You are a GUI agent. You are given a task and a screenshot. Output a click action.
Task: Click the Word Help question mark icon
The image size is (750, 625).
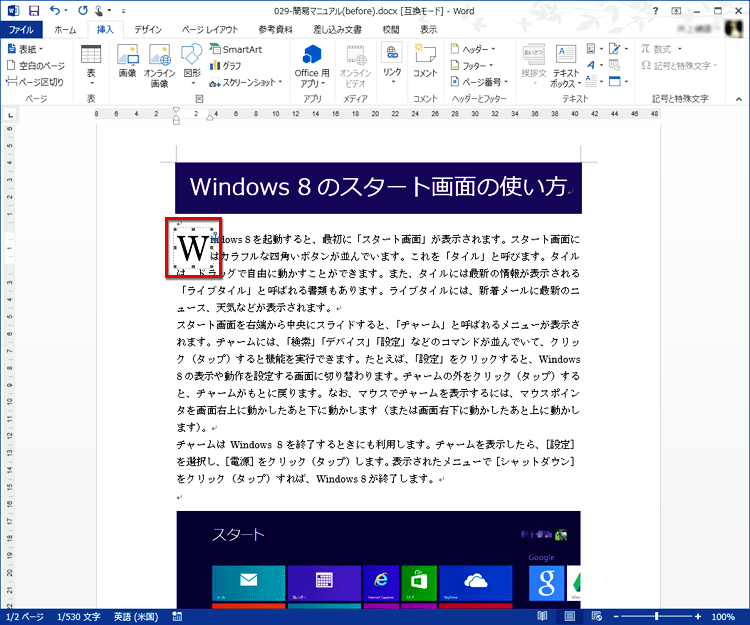pos(655,11)
